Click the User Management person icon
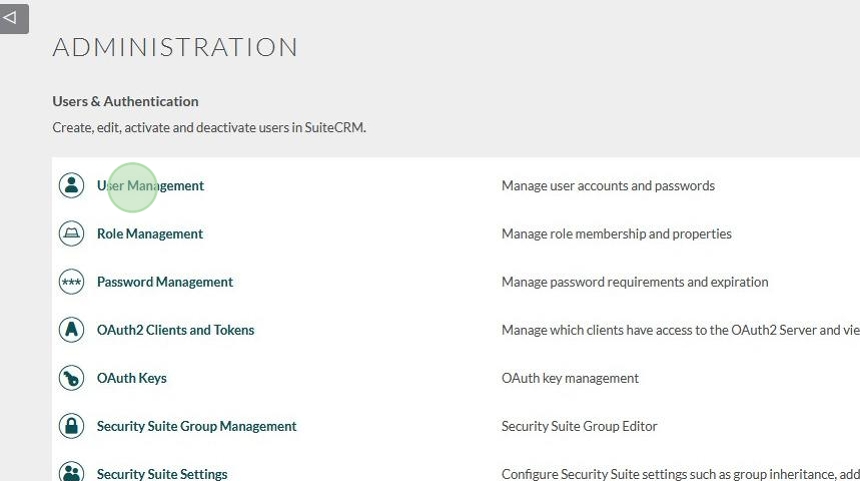The image size is (860, 481). pyautogui.click(x=71, y=186)
